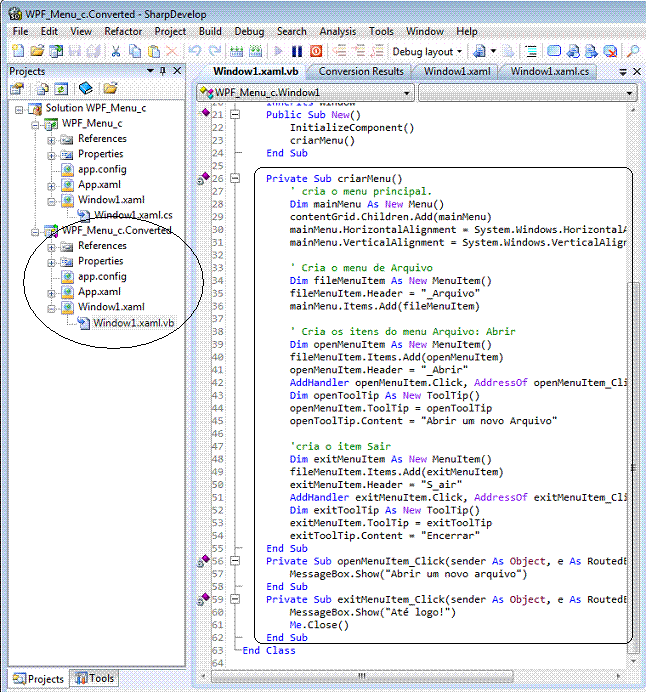
Task: Click the Find magnifier icon in toolbar
Action: coord(633,51)
